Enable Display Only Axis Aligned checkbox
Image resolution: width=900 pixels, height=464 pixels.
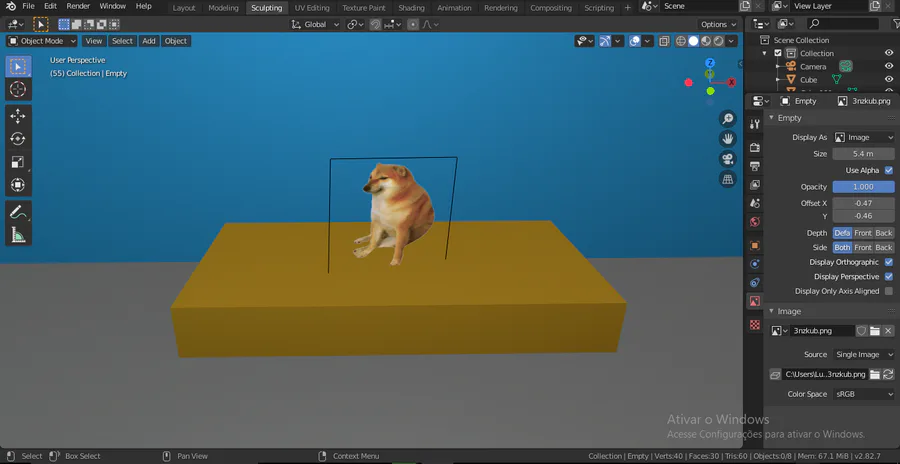pyautogui.click(x=889, y=291)
